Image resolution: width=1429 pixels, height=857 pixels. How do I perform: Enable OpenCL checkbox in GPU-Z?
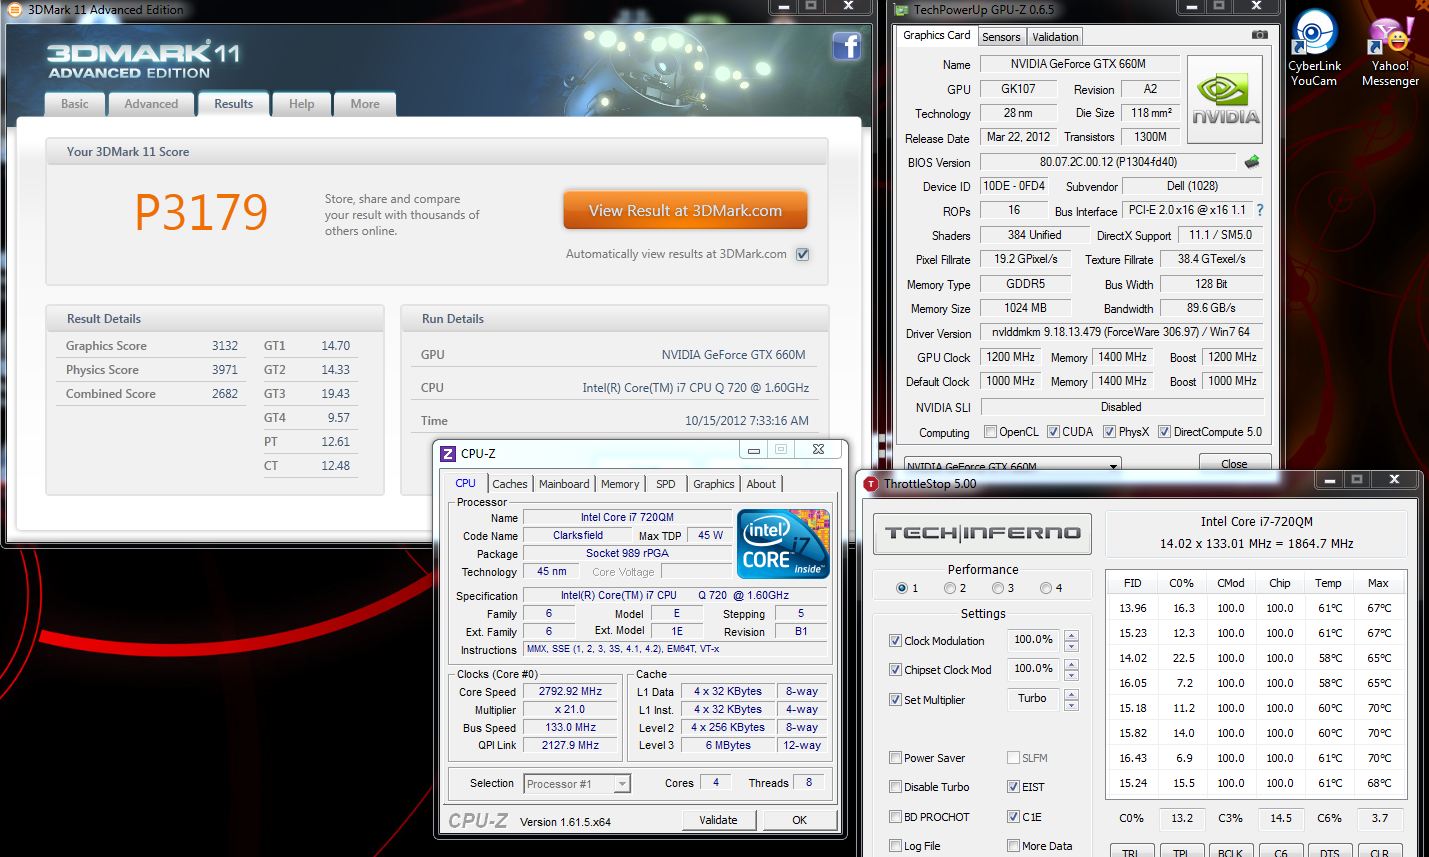(990, 432)
